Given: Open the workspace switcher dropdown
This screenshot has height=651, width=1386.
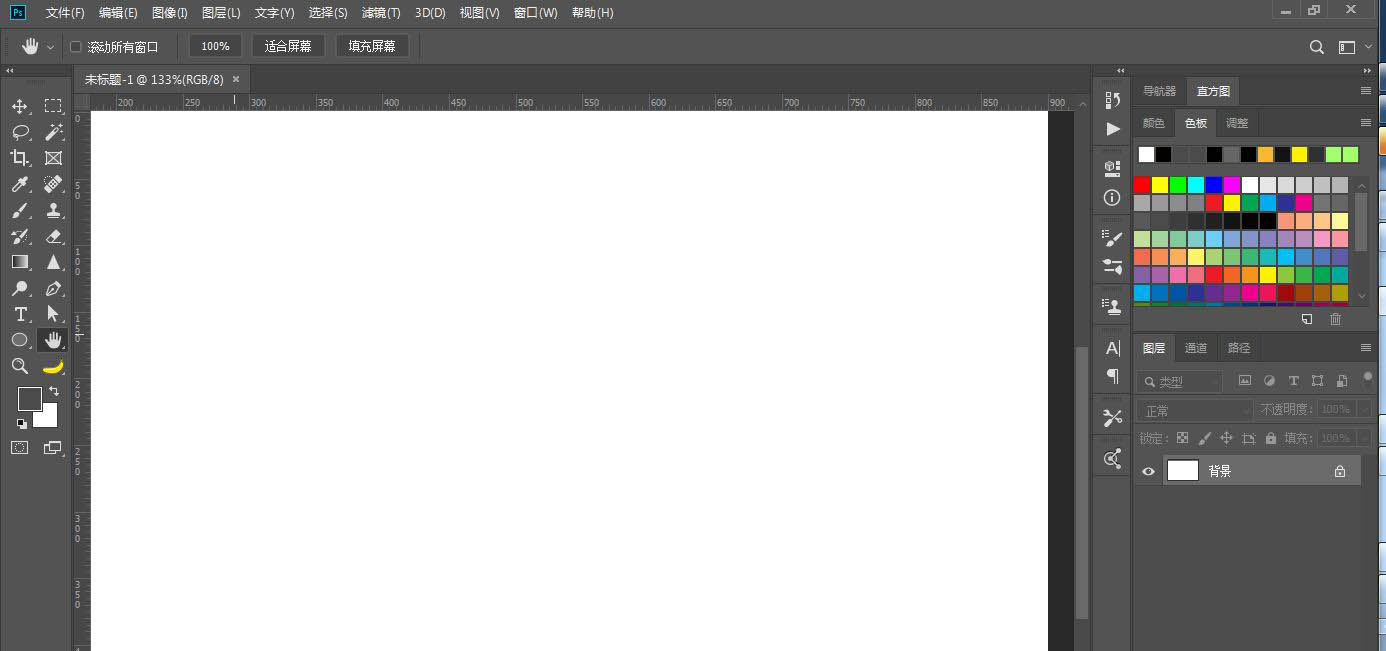Looking at the screenshot, I should tap(1355, 47).
